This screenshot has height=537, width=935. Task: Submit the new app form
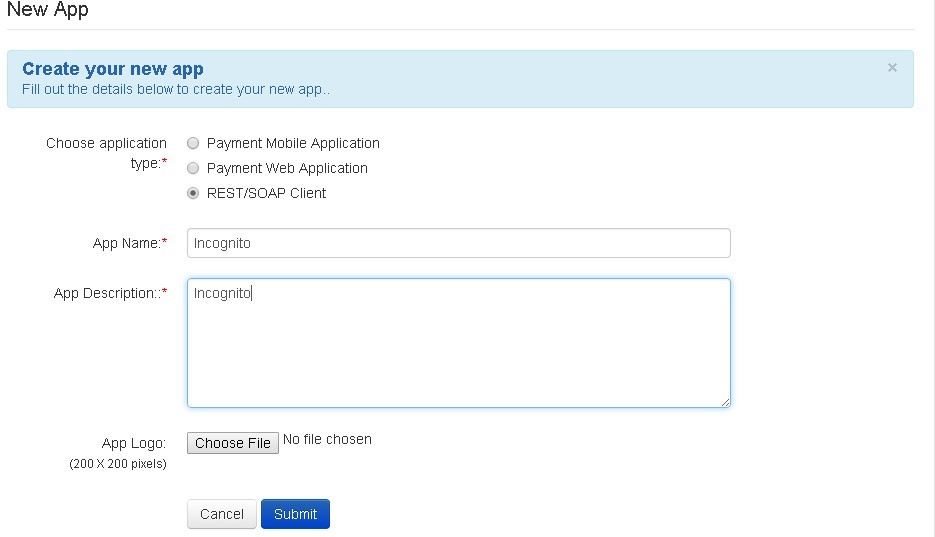click(295, 514)
